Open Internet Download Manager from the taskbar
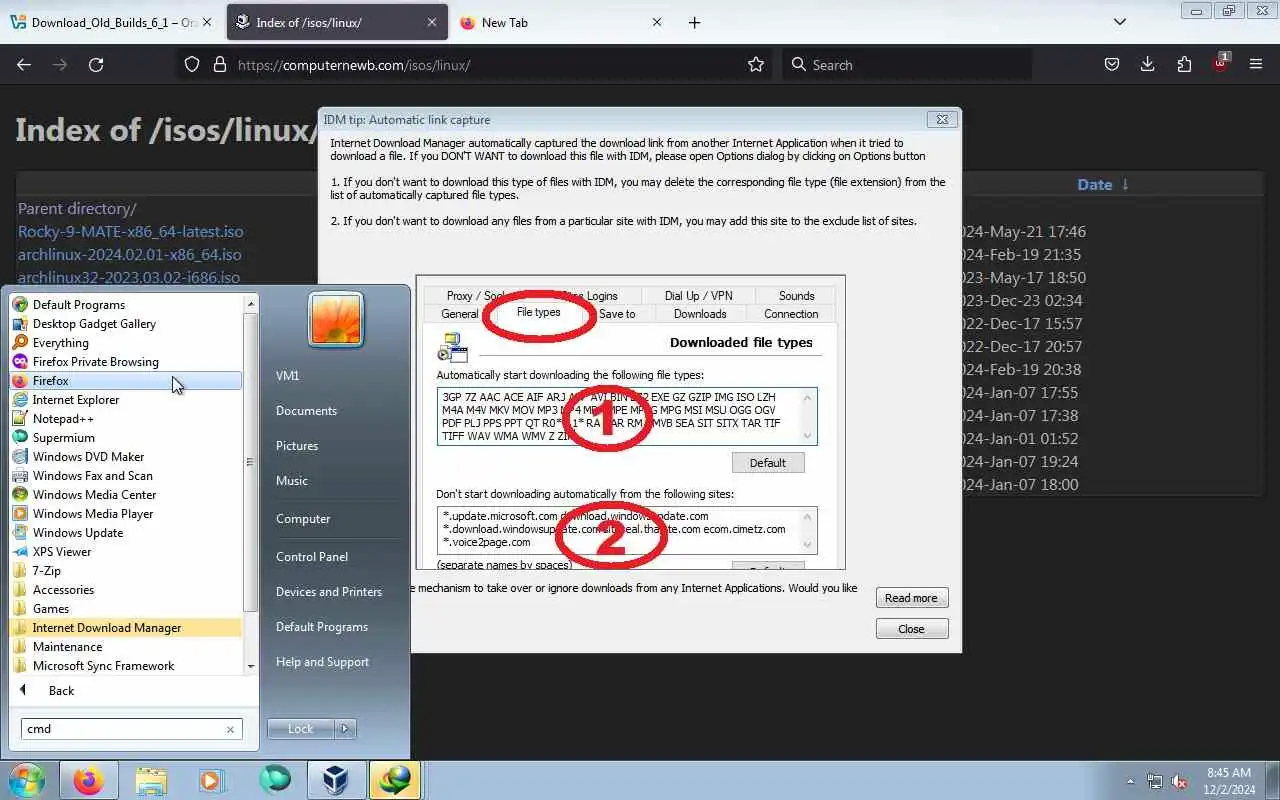The image size is (1280, 800). pos(394,780)
